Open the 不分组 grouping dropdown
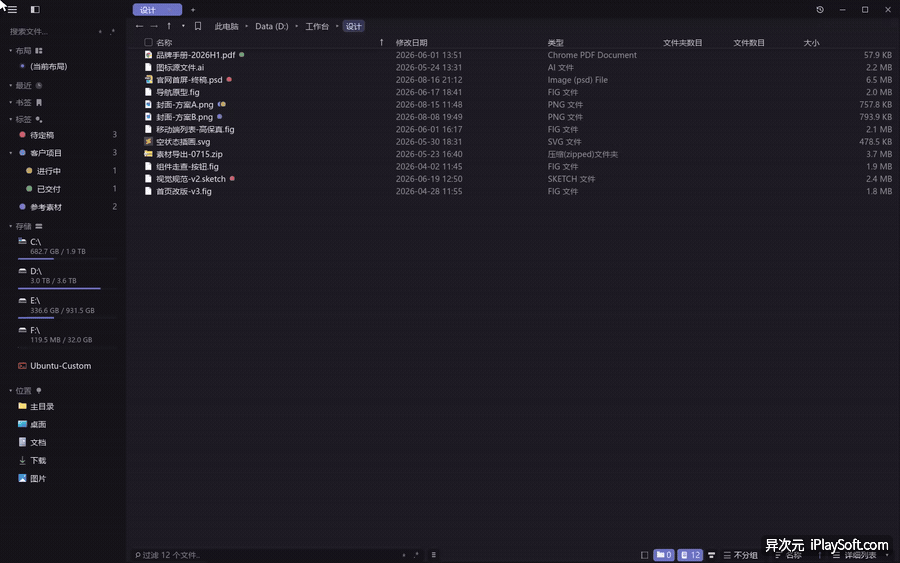This screenshot has height=563, width=900. [740, 555]
